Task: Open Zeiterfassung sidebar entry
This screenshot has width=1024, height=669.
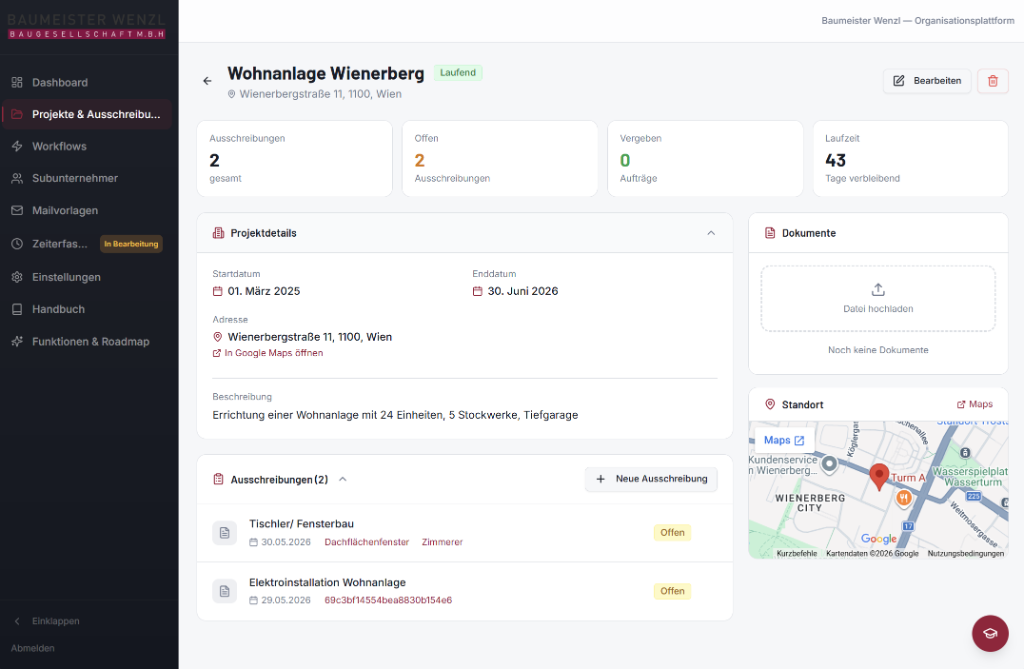Action: pos(88,244)
